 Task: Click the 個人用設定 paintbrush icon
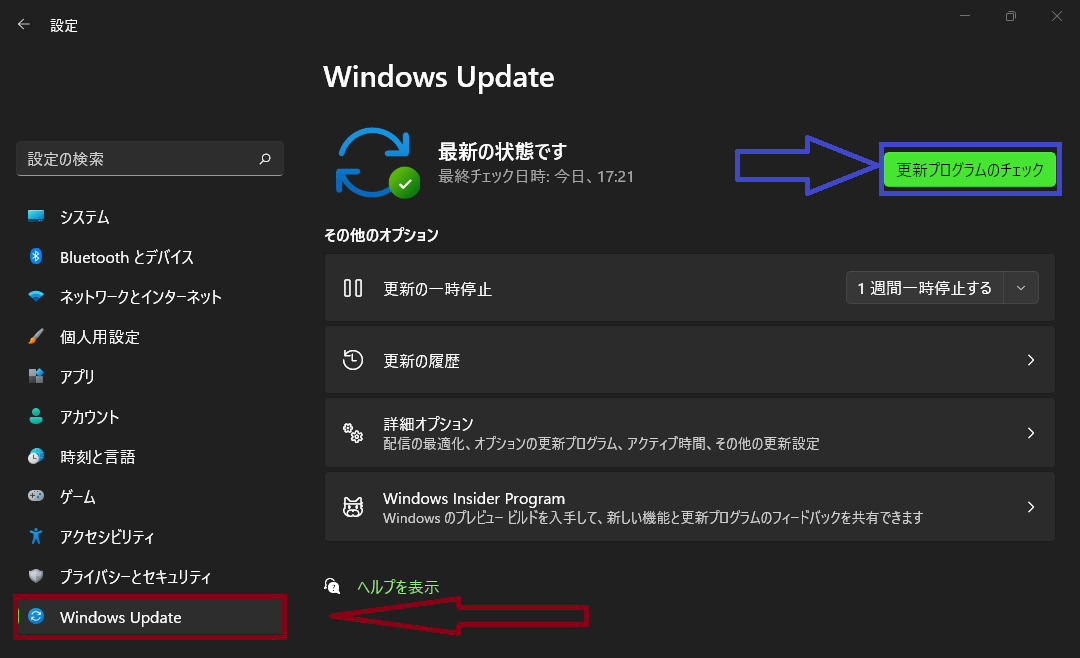coord(36,336)
